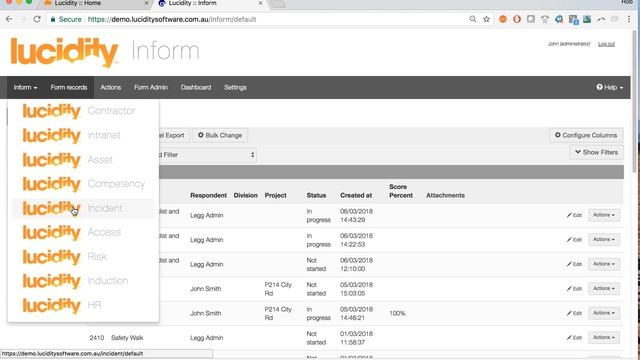The image size is (640, 360).
Task: Open Actions dropdown for Safety Walk record
Action: pos(604,338)
